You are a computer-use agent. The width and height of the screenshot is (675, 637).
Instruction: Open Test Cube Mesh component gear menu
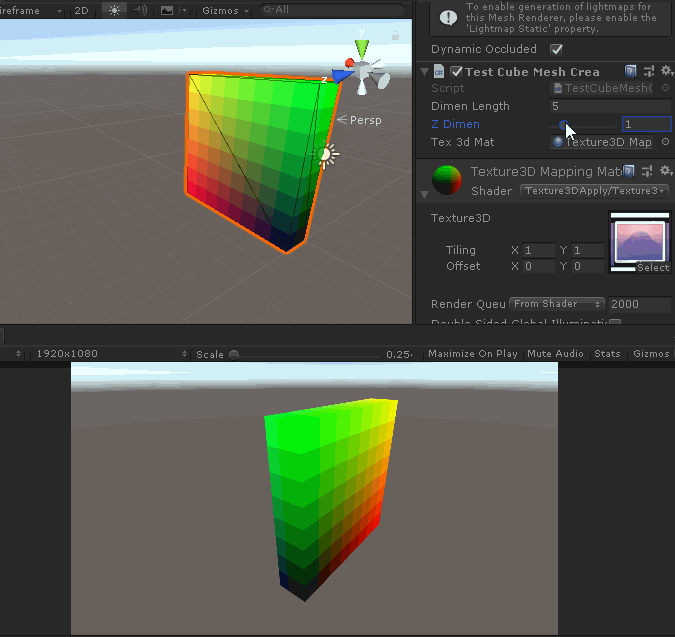(666, 71)
